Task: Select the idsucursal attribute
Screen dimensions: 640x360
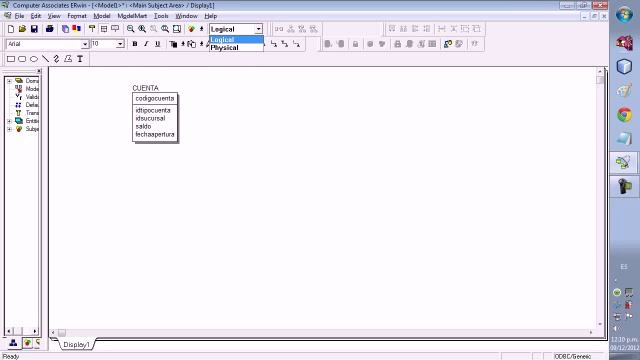Action: (150, 118)
